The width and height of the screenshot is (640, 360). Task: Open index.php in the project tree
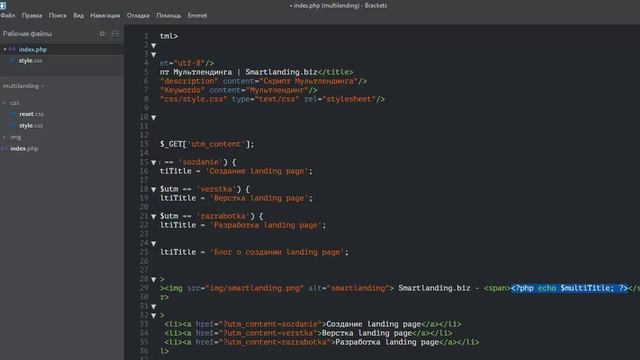coord(24,149)
